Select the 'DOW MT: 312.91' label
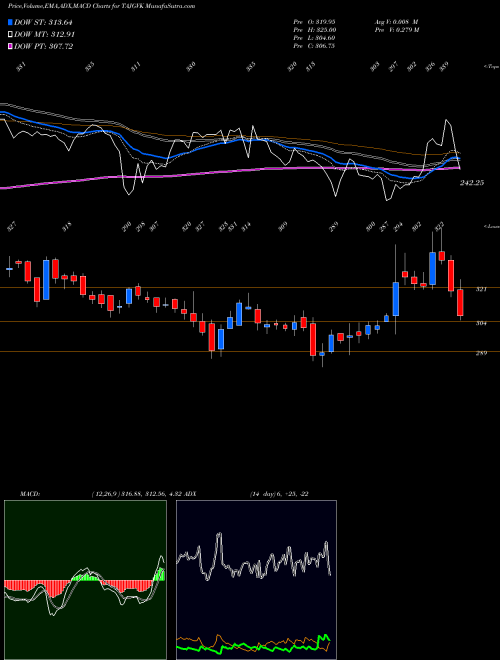The width and height of the screenshot is (500, 660). pyautogui.click(x=45, y=34)
